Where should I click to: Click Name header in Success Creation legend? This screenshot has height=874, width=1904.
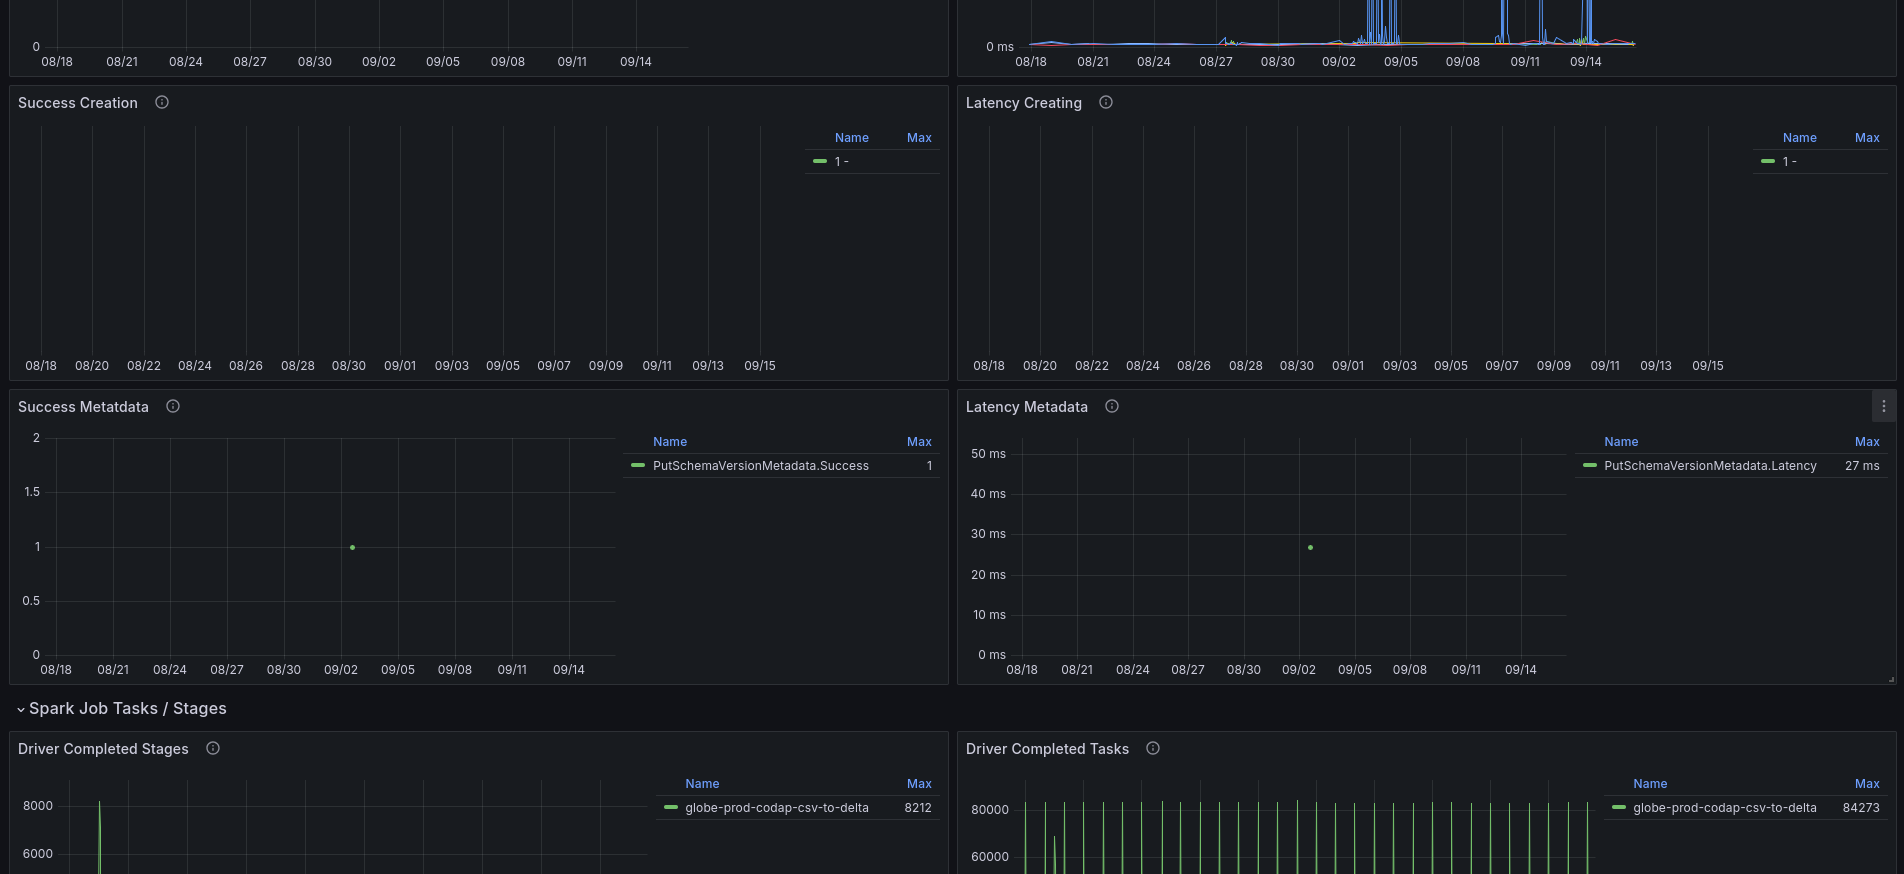(x=852, y=138)
